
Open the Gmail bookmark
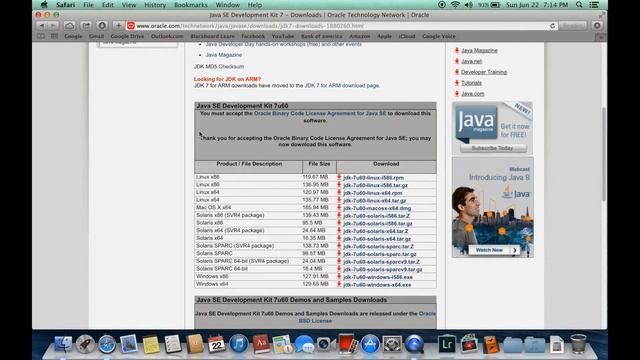(x=96, y=36)
